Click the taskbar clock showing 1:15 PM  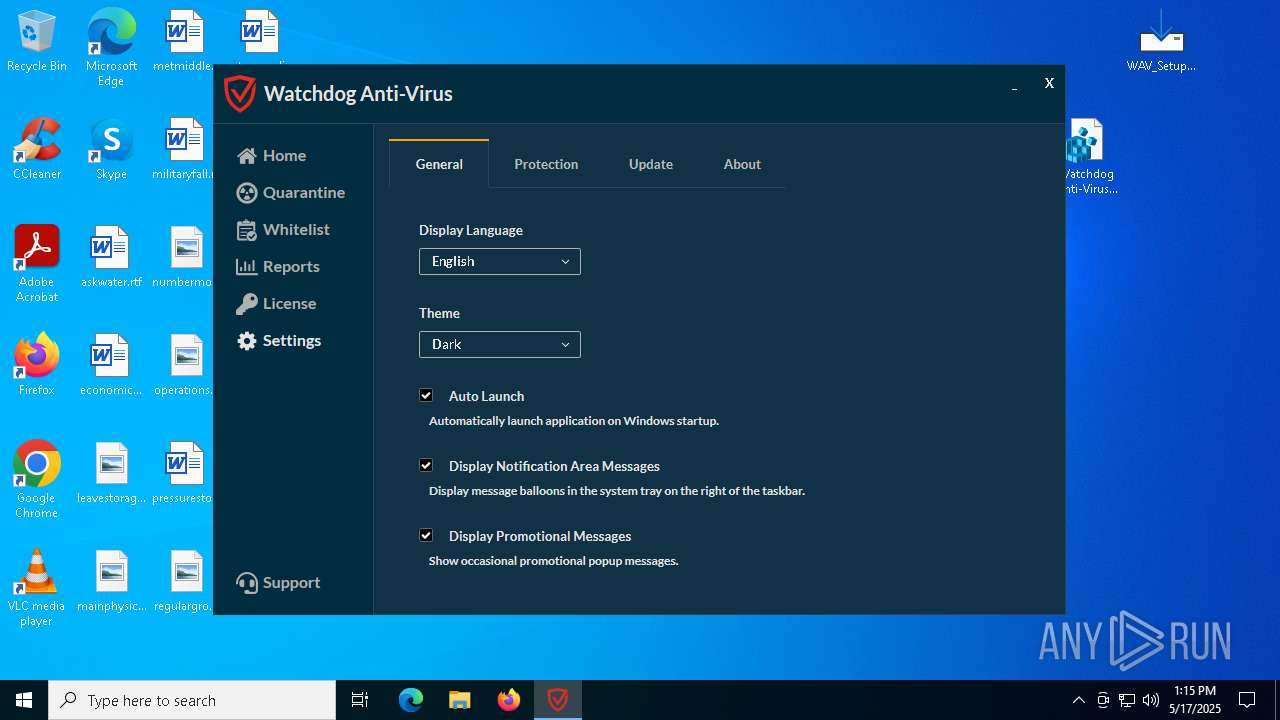[1195, 700]
